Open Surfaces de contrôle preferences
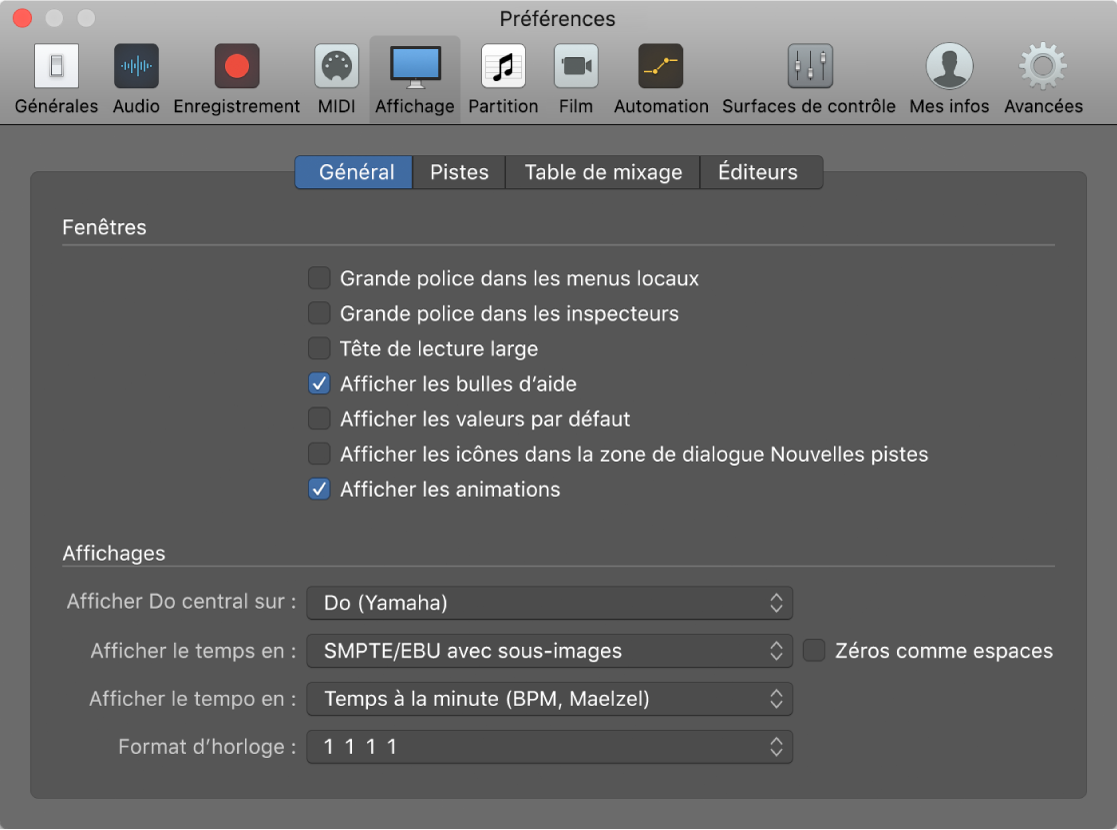This screenshot has width=1117, height=830. [809, 80]
